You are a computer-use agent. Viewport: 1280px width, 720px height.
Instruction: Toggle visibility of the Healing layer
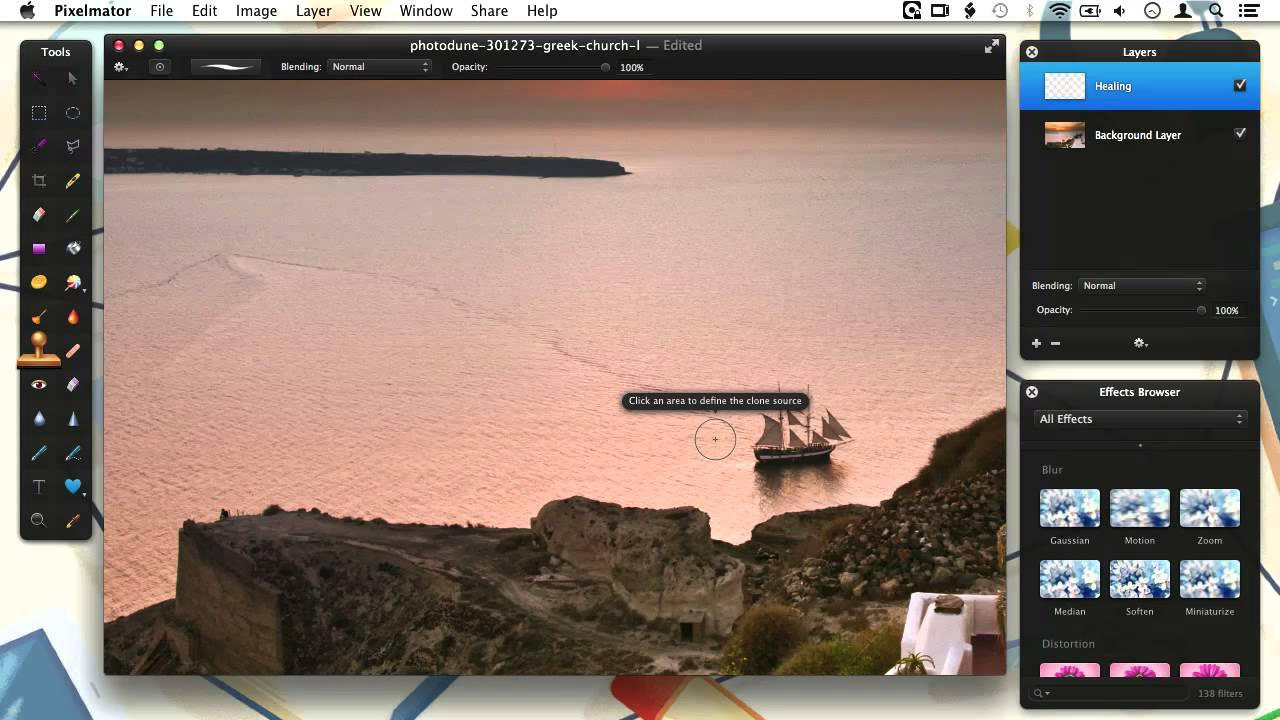tap(1240, 86)
